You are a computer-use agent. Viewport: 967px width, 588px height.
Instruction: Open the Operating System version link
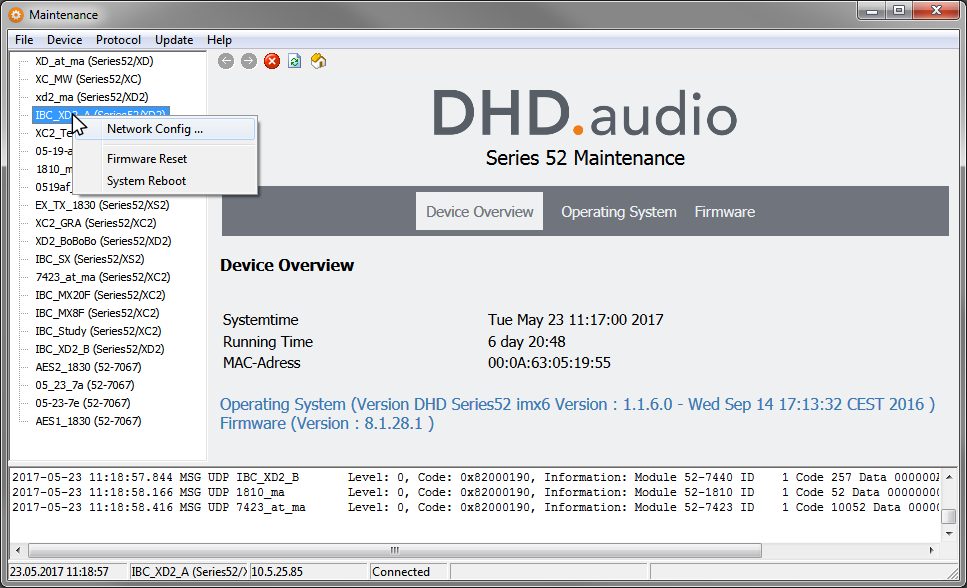pos(577,404)
